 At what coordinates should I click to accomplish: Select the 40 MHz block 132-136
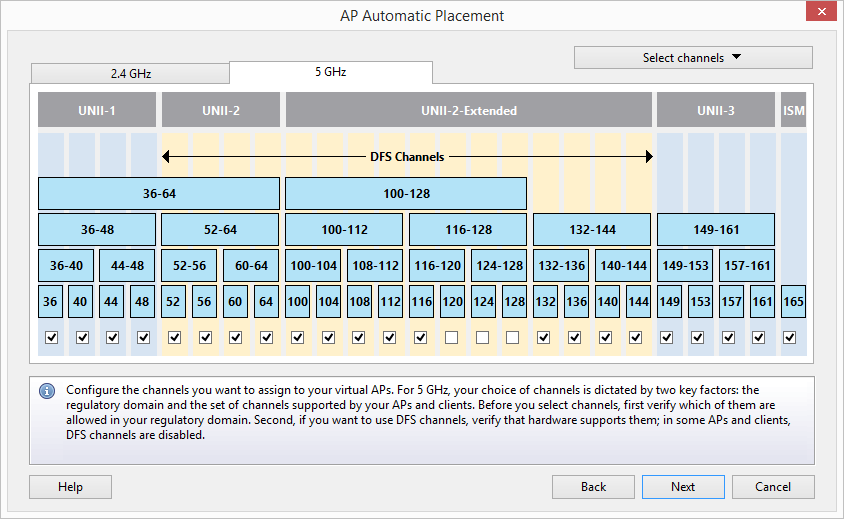561,265
